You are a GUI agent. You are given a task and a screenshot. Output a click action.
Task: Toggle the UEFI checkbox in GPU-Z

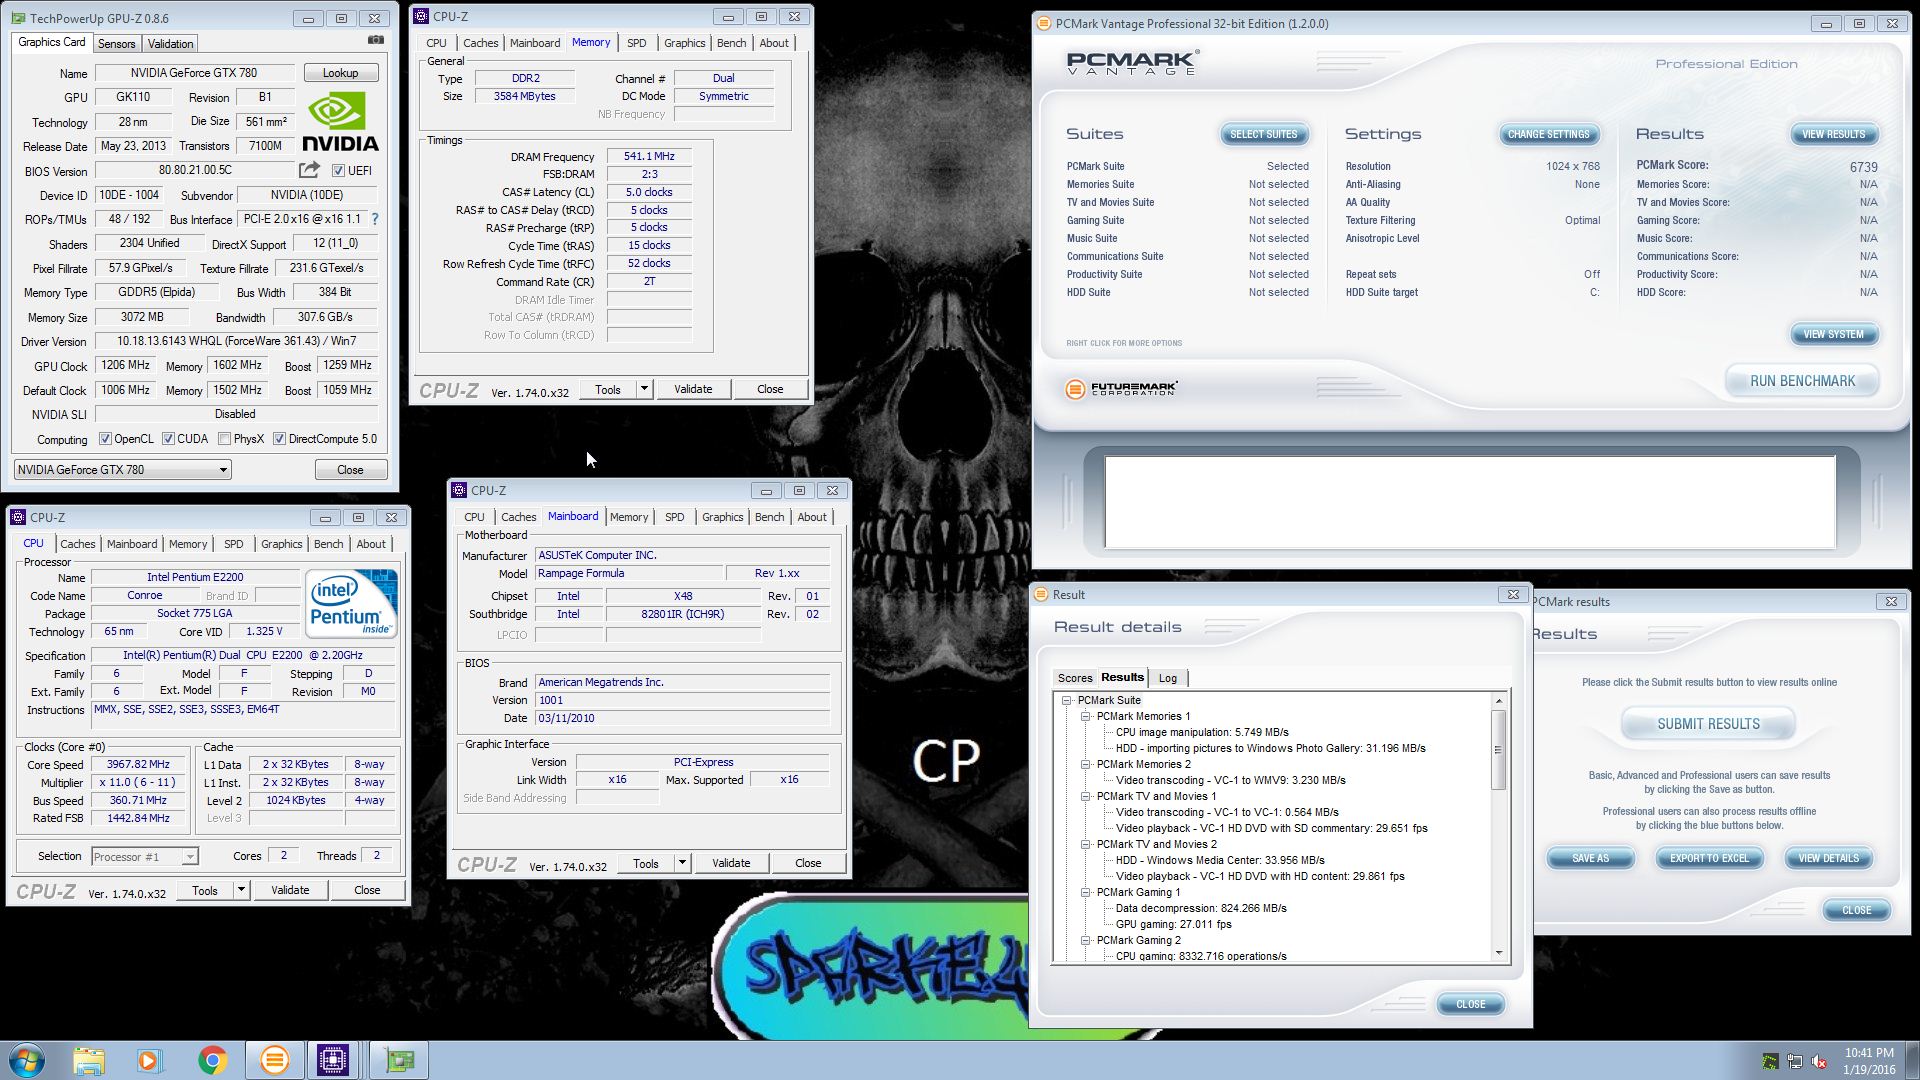click(338, 171)
